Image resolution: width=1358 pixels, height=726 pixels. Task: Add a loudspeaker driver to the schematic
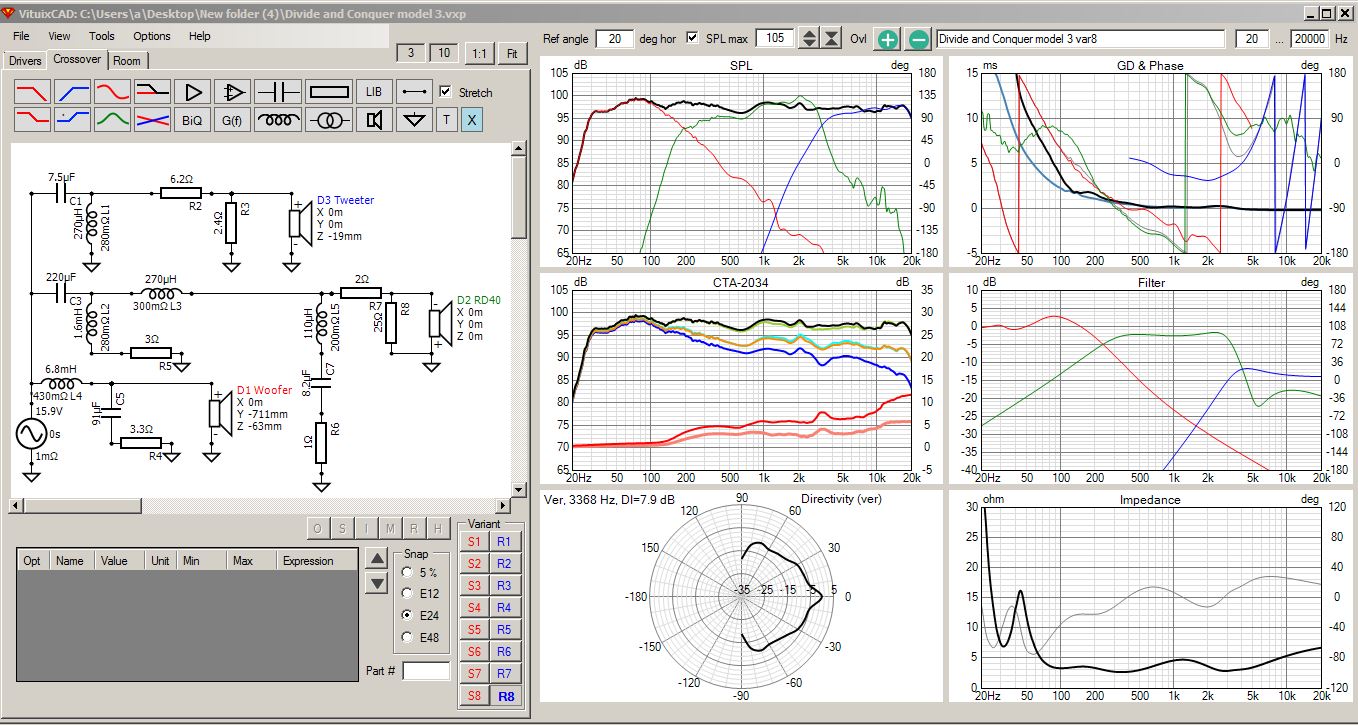(374, 120)
